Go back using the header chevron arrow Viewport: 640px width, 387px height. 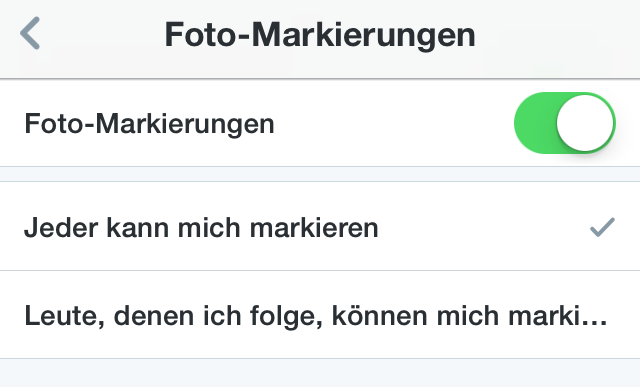(x=30, y=33)
